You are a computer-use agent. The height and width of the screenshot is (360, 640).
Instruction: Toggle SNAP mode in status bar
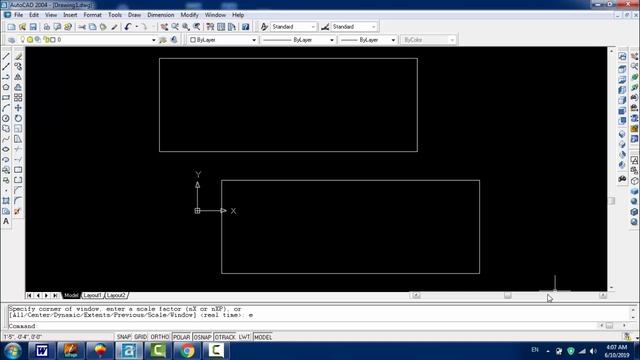123,337
